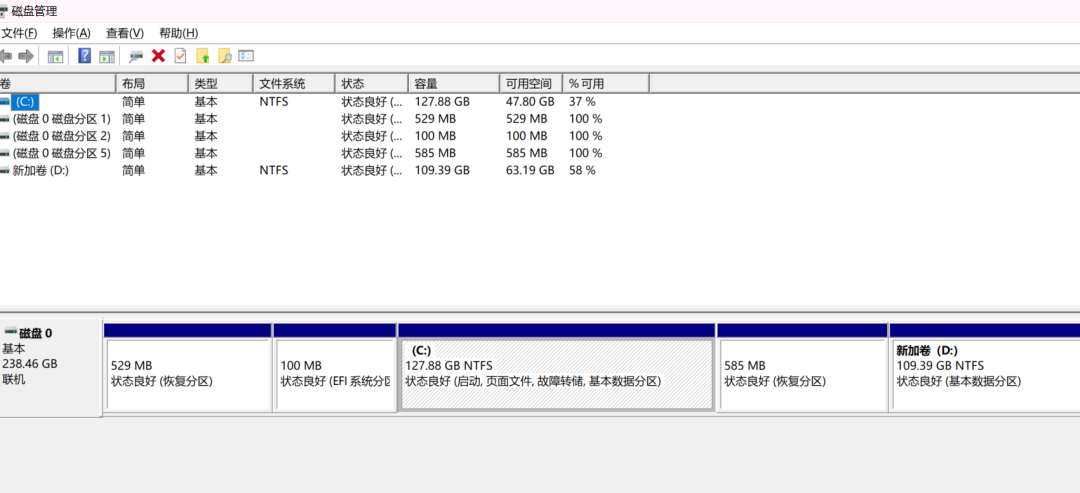Click the 47.80 GB free space cell

tap(530, 102)
